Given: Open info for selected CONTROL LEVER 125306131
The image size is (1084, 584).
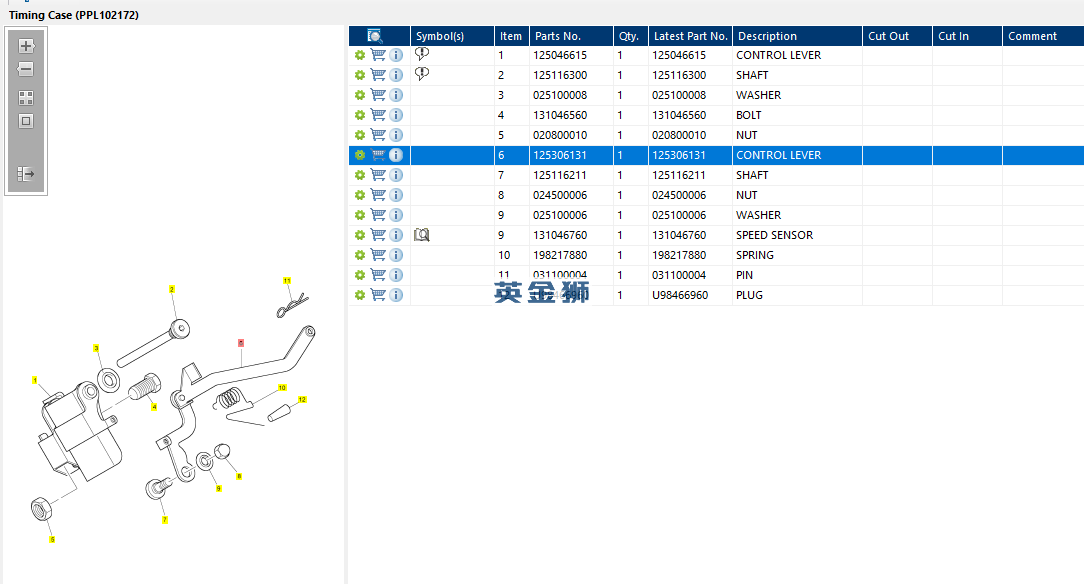Looking at the screenshot, I should 396,155.
